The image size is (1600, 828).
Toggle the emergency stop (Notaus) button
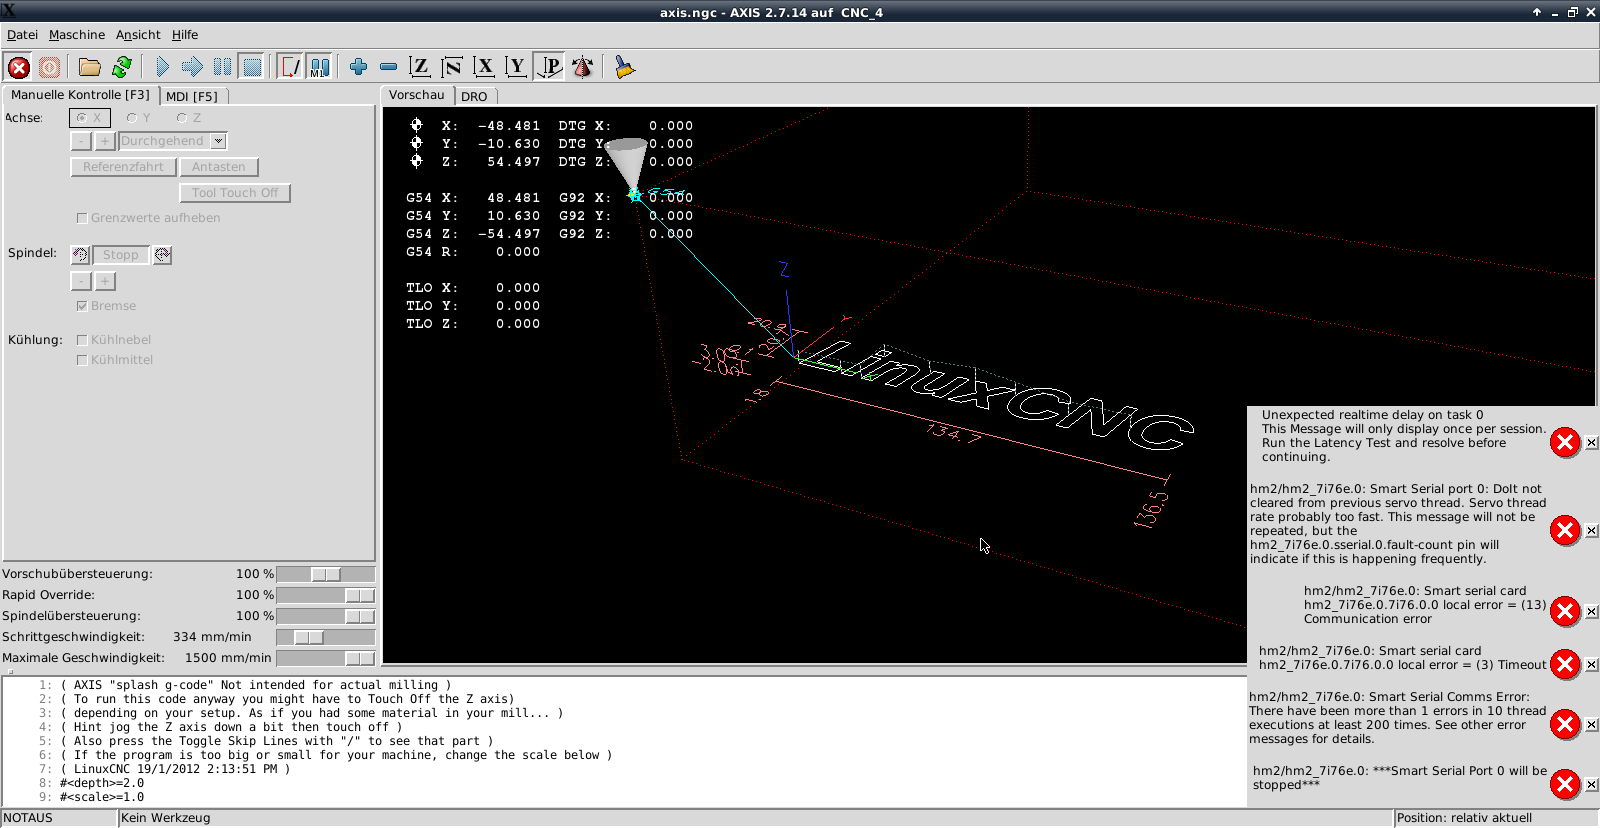click(x=19, y=67)
